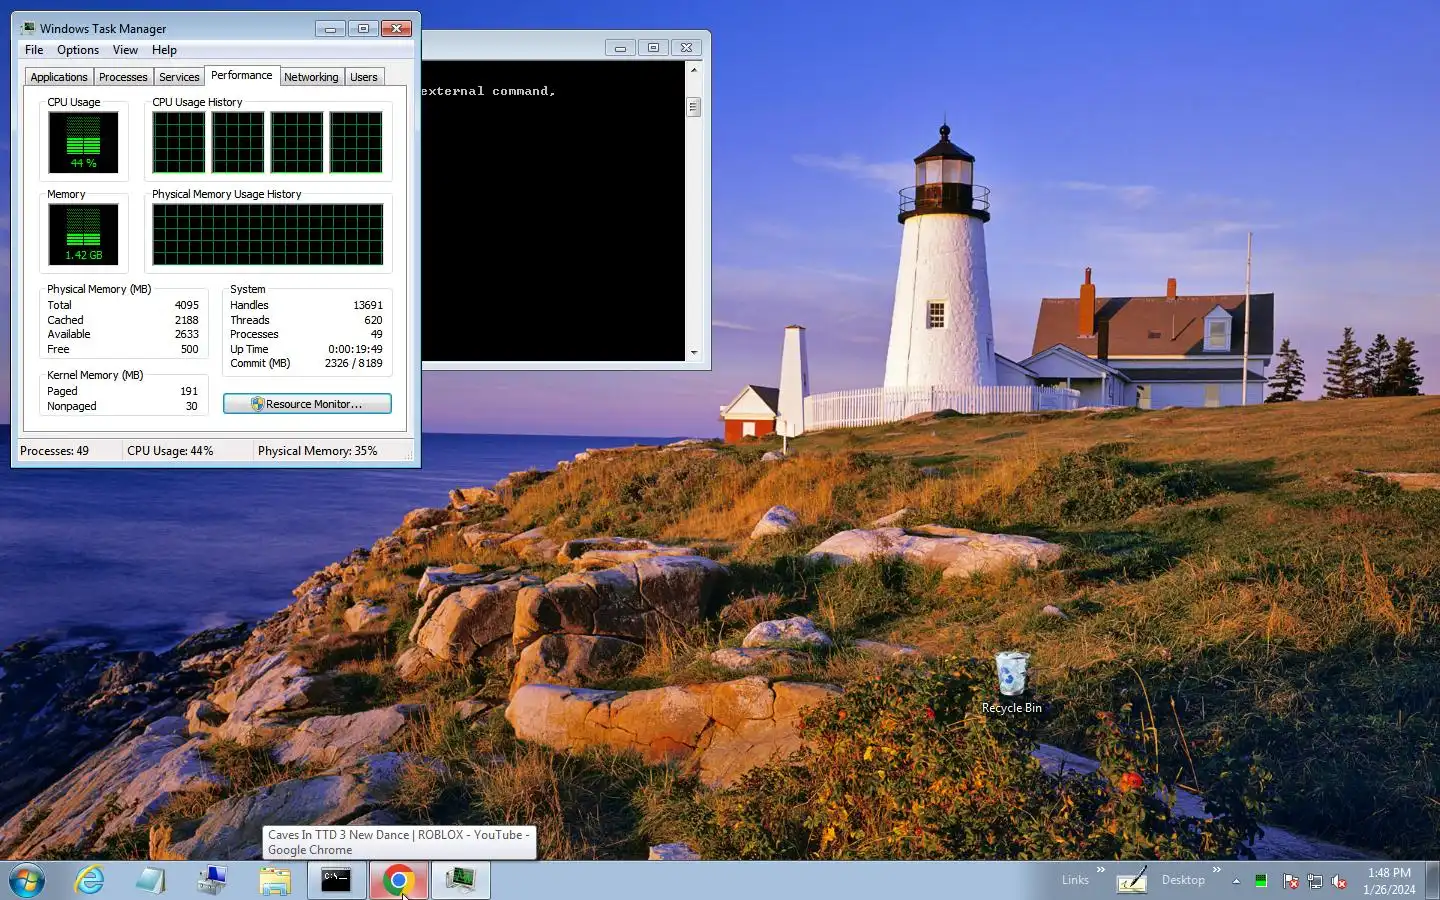
Task: Open the Windows Start orb
Action: pyautogui.click(x=27, y=881)
